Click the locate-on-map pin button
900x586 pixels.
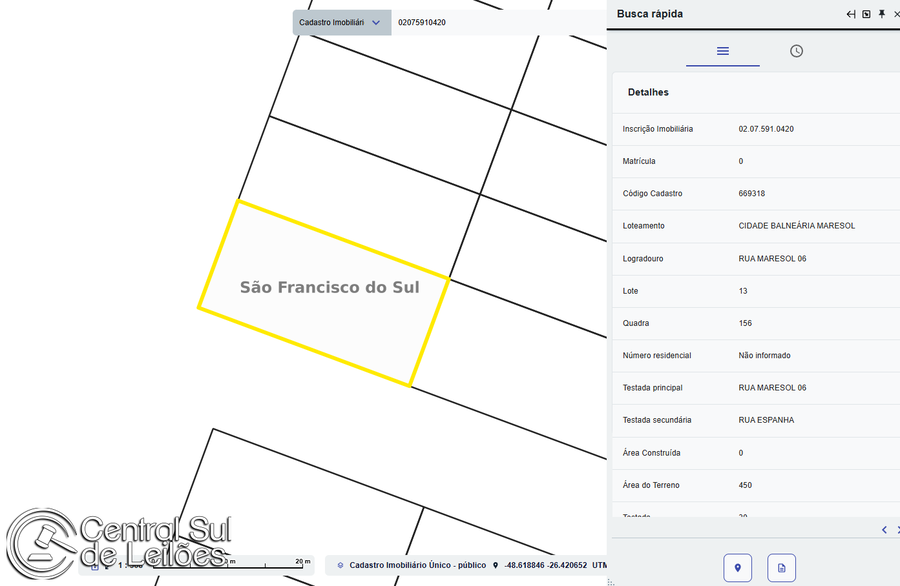[738, 568]
